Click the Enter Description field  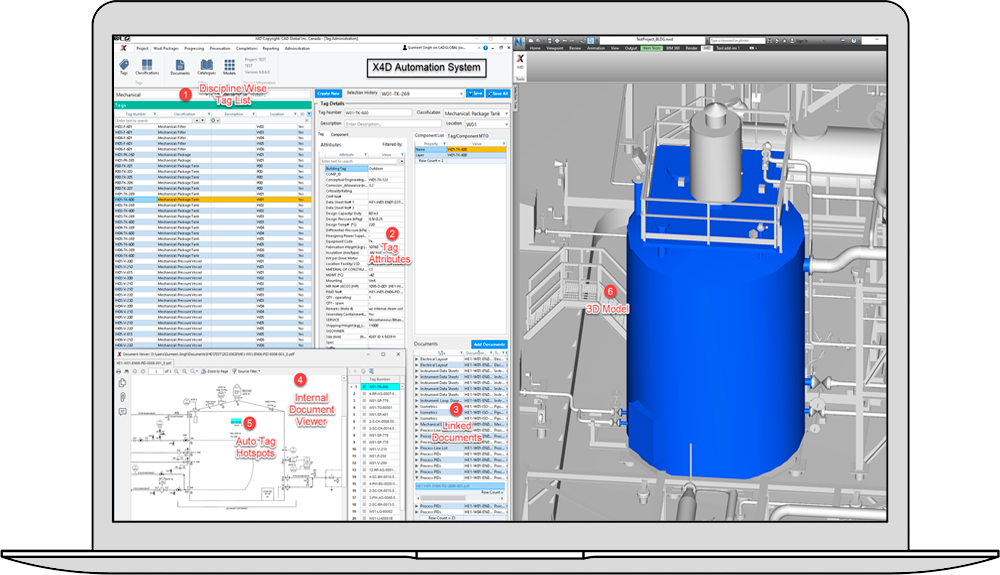click(393, 124)
